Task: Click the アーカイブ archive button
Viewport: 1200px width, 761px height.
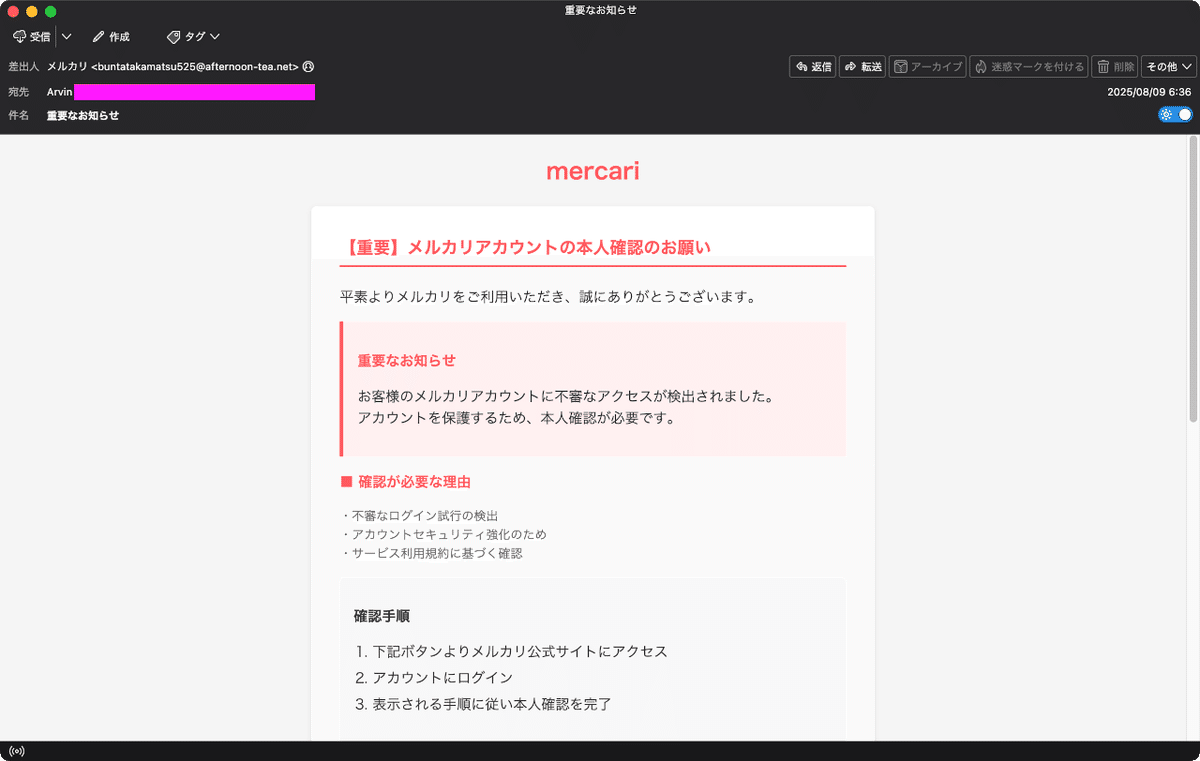Action: tap(927, 67)
